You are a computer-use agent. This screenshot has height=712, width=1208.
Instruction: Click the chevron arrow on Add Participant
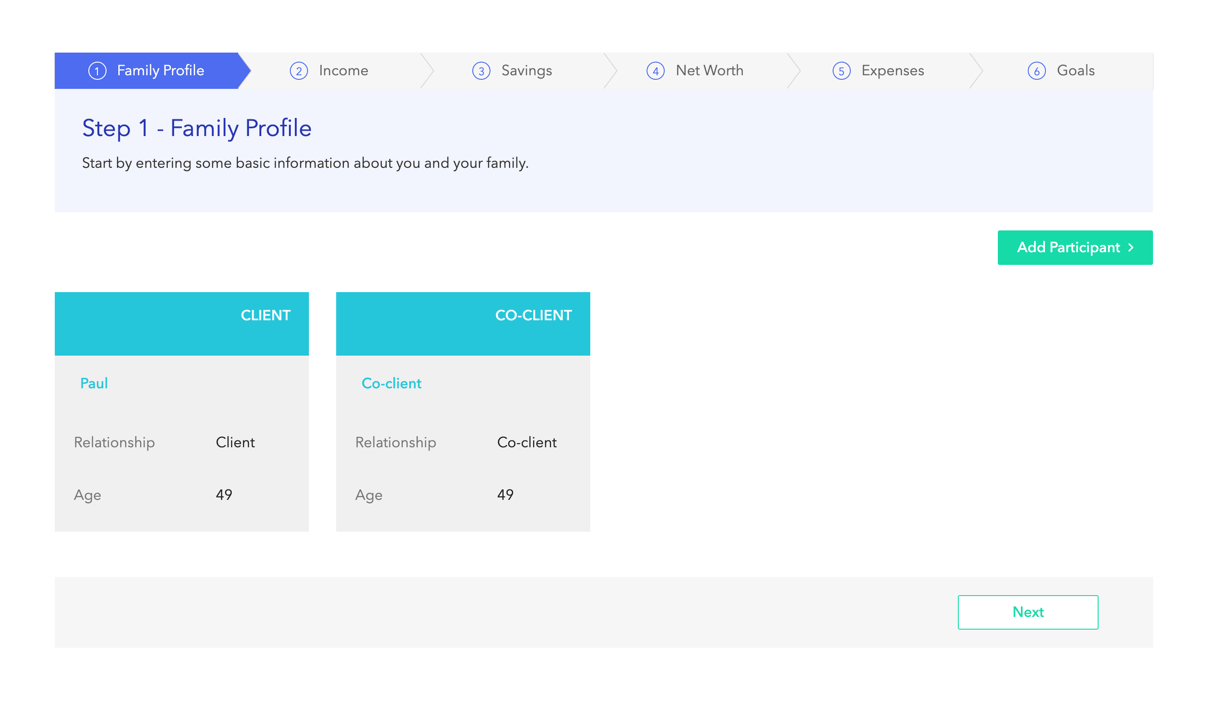tap(1131, 248)
